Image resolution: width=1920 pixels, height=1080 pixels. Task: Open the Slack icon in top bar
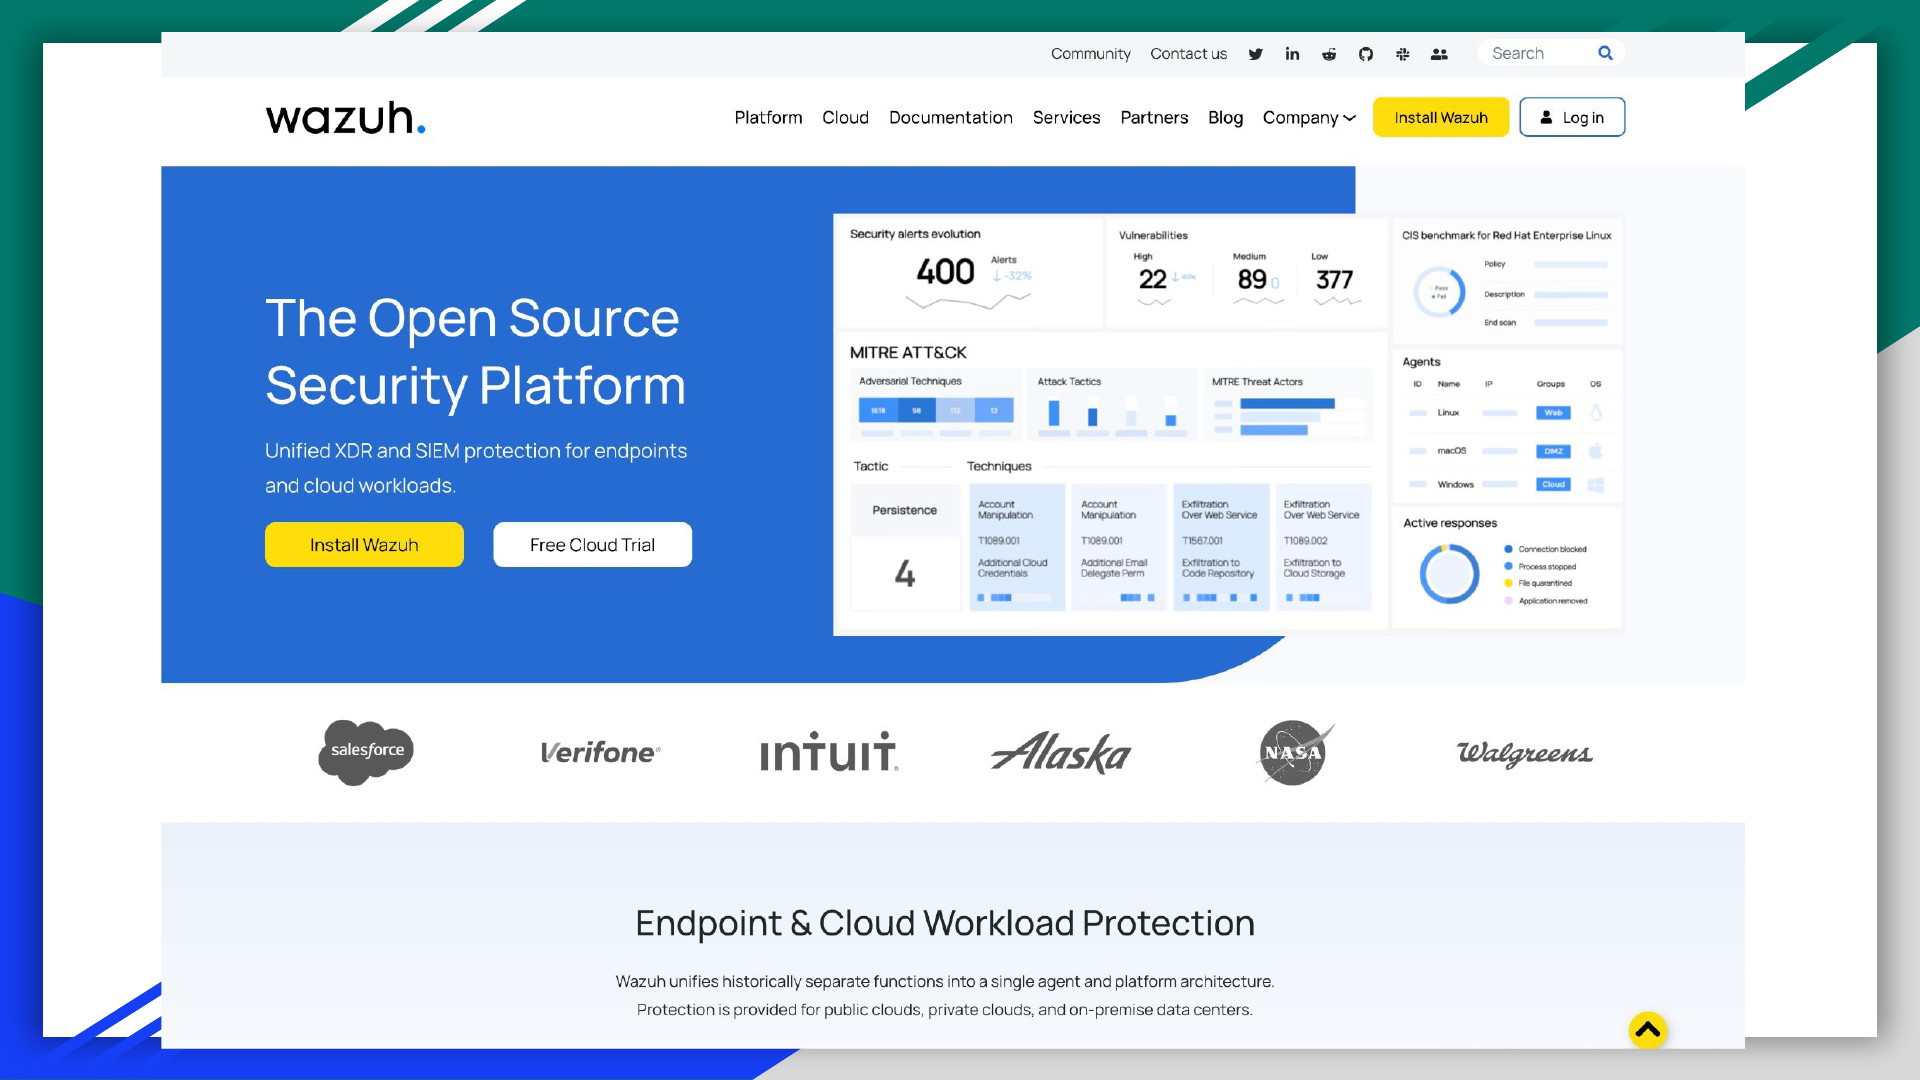coord(1403,54)
